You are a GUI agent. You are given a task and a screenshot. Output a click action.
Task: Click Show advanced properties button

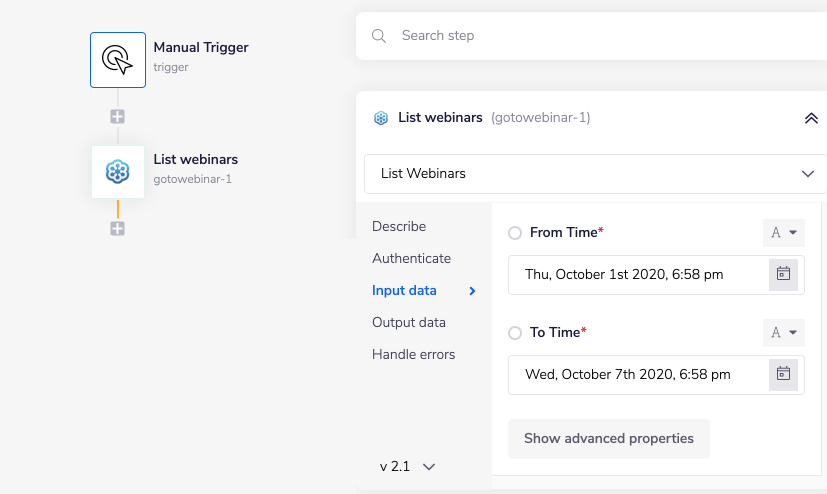[x=608, y=439]
